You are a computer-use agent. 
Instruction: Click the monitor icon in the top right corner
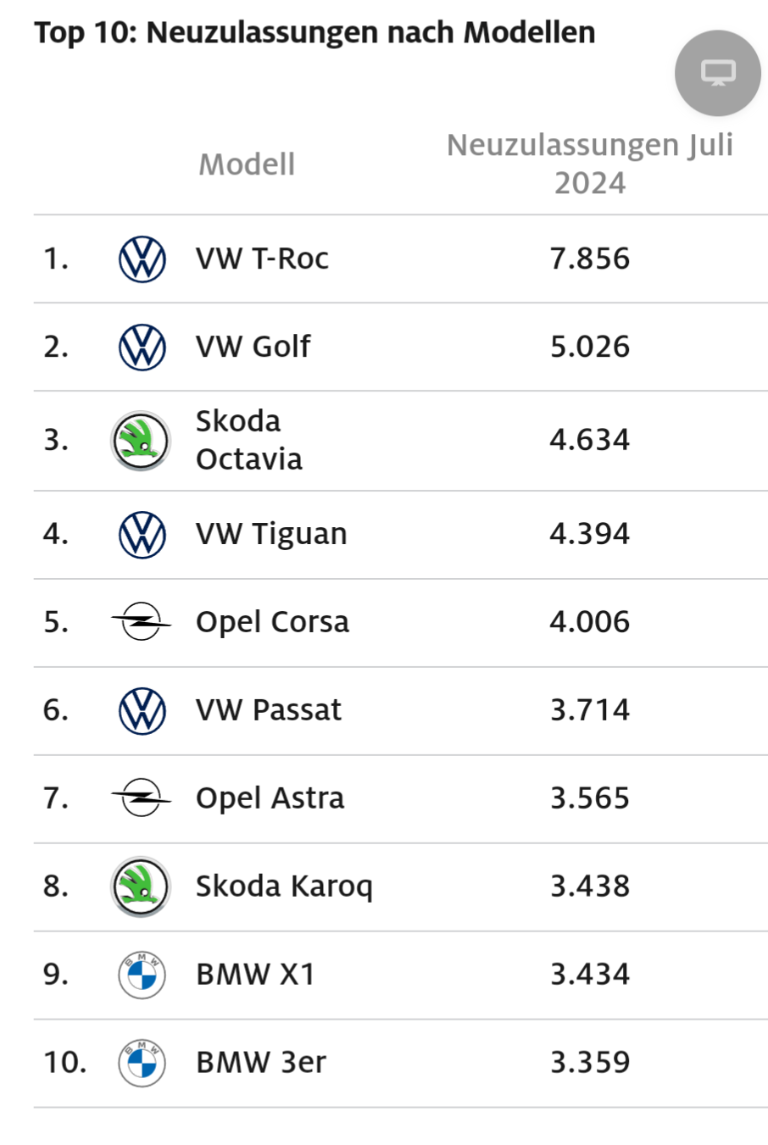[x=717, y=73]
